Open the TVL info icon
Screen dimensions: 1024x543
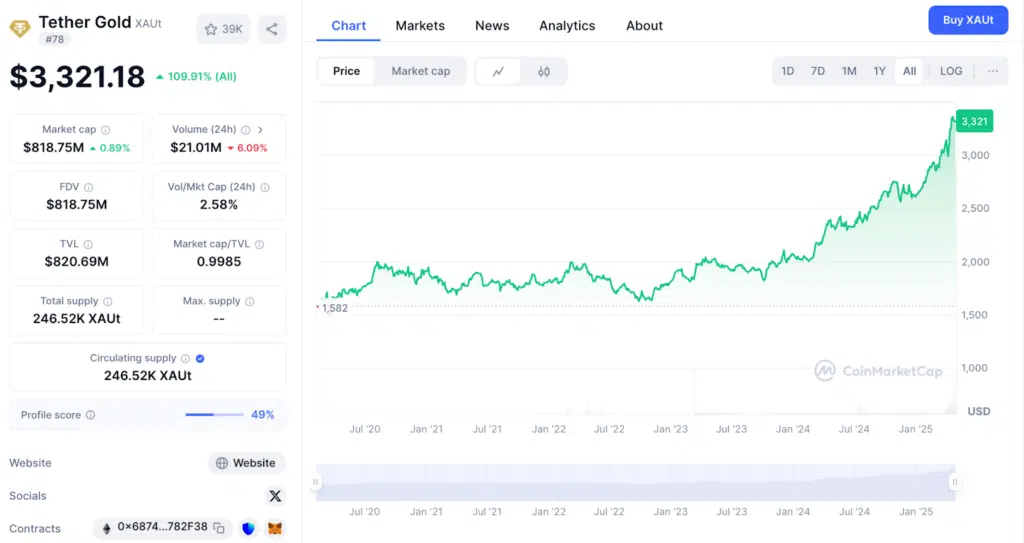(x=88, y=244)
